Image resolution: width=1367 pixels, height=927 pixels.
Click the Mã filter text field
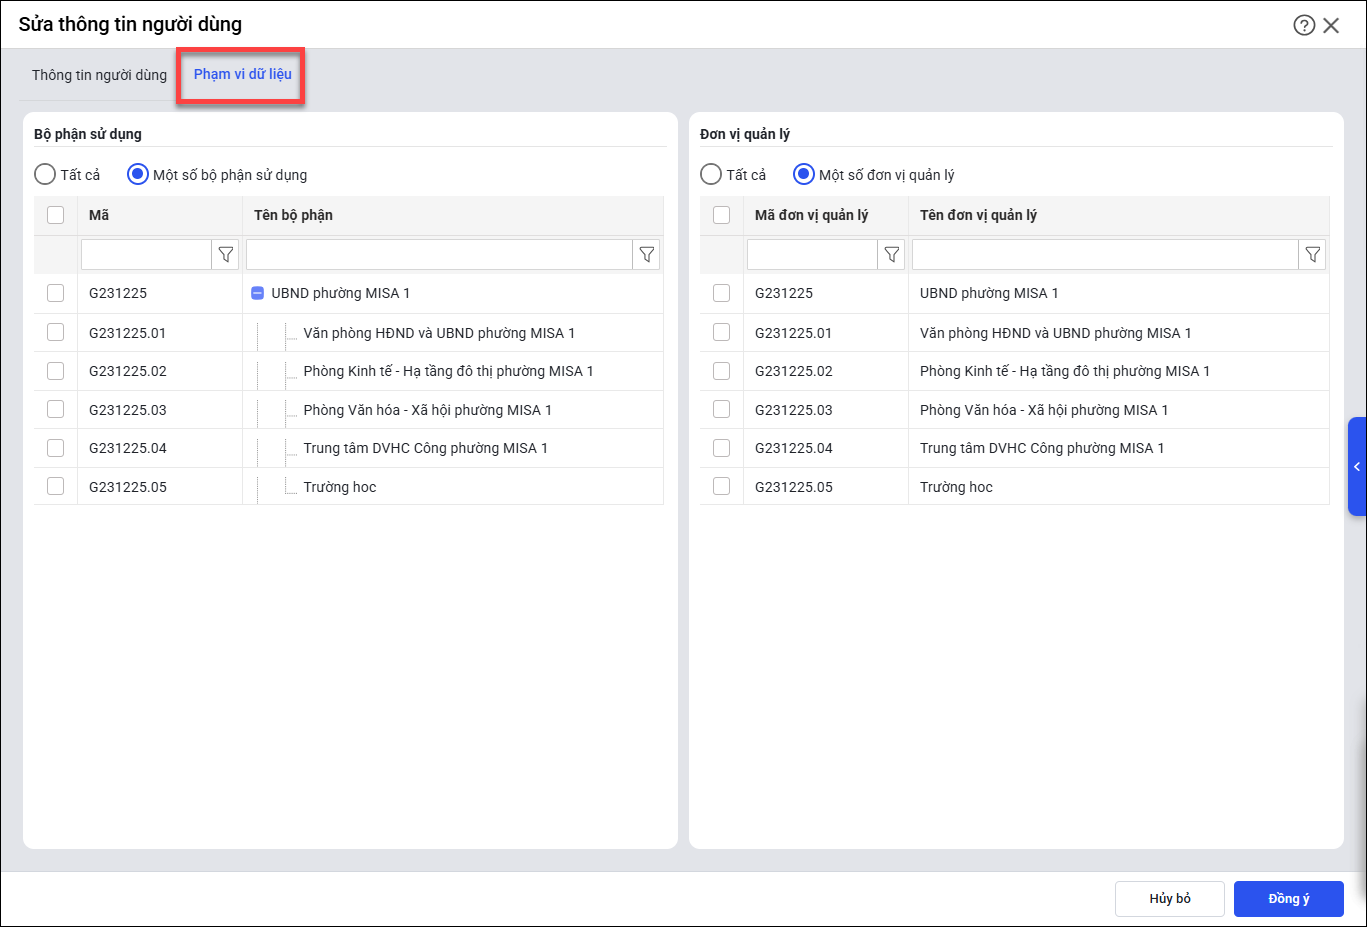pos(146,255)
